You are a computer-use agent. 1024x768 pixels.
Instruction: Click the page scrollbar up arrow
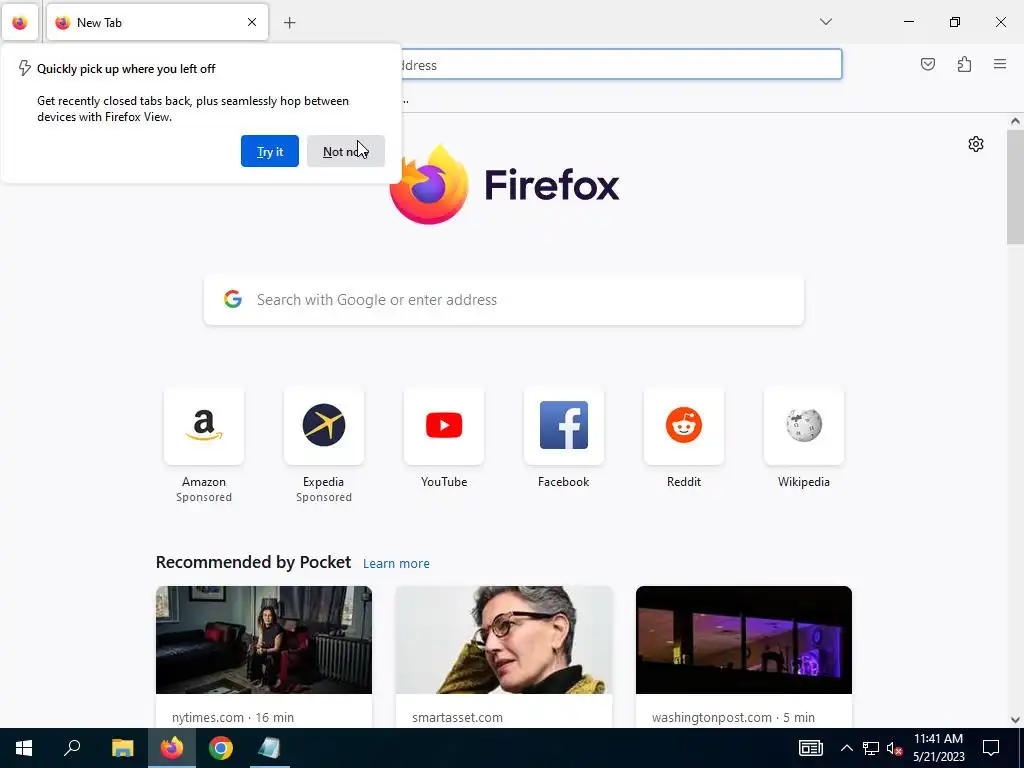[1015, 121]
